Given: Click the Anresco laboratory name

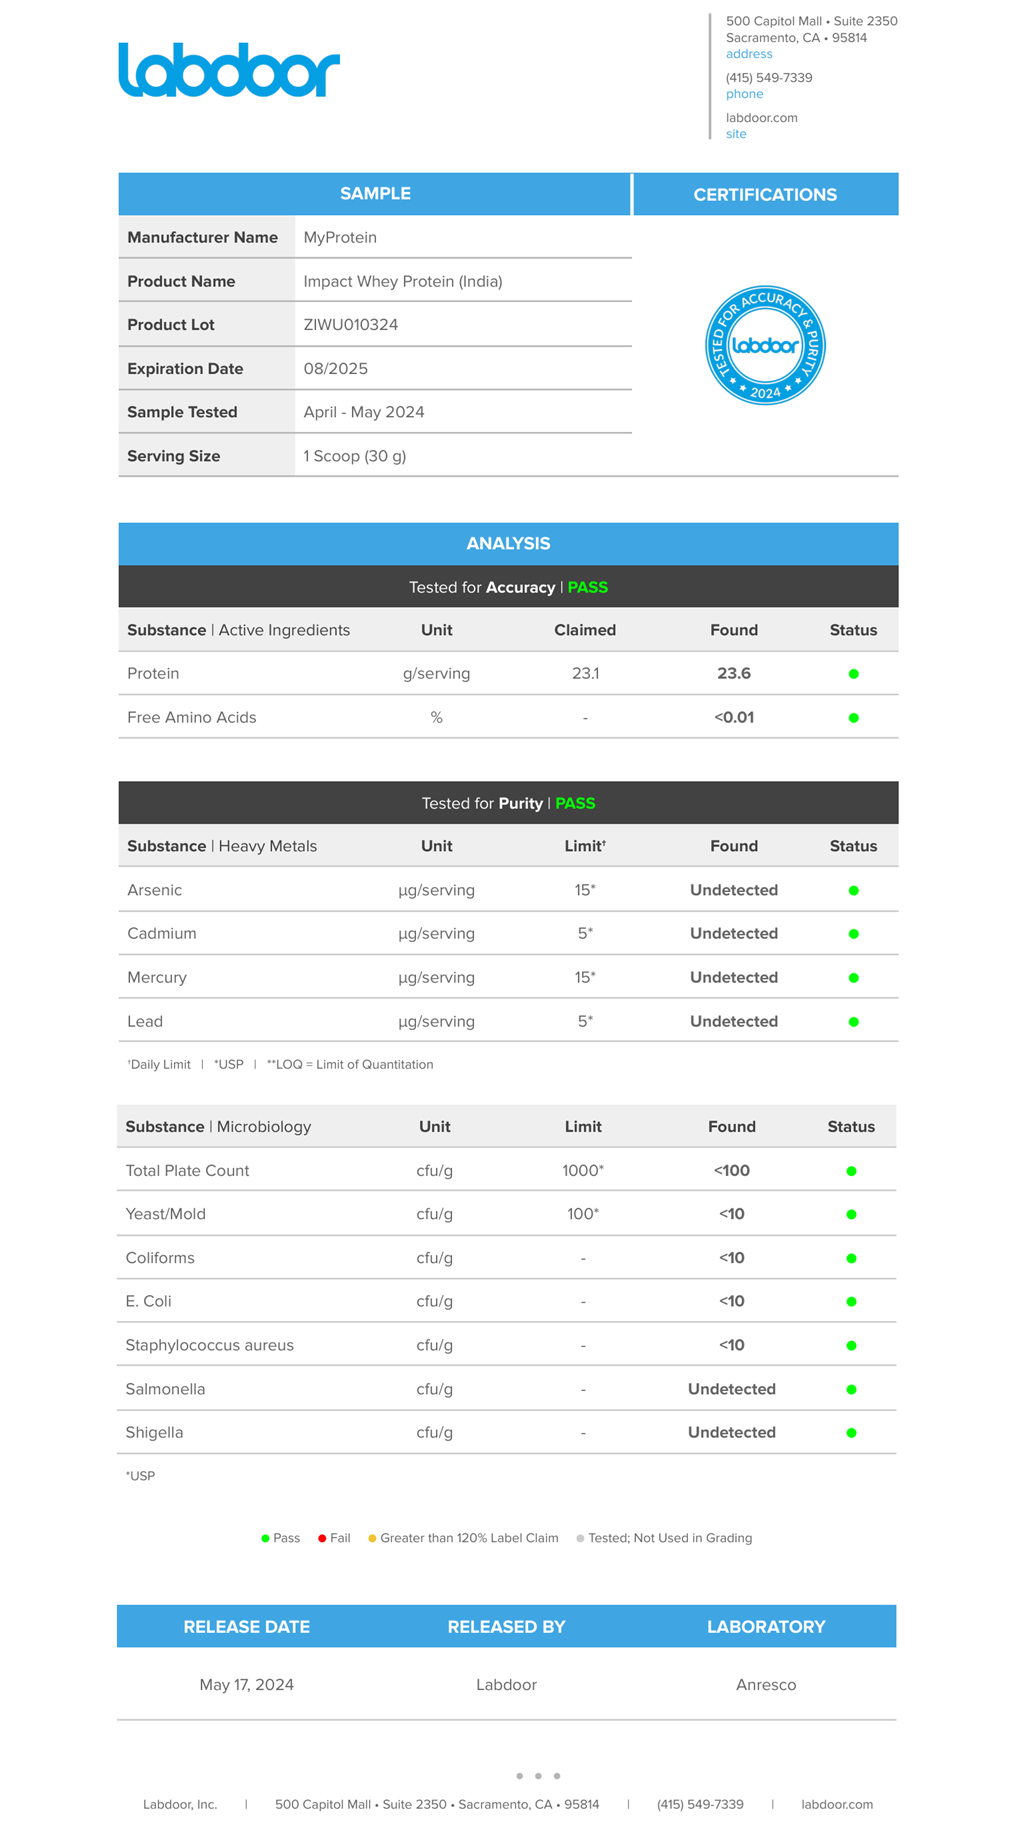Looking at the screenshot, I should [765, 1684].
